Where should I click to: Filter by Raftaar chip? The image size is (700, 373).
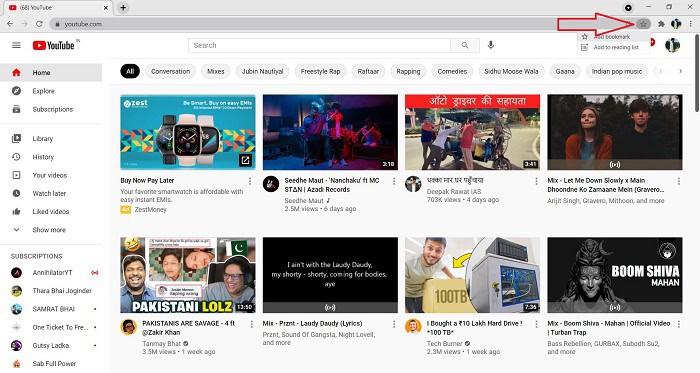(x=368, y=71)
